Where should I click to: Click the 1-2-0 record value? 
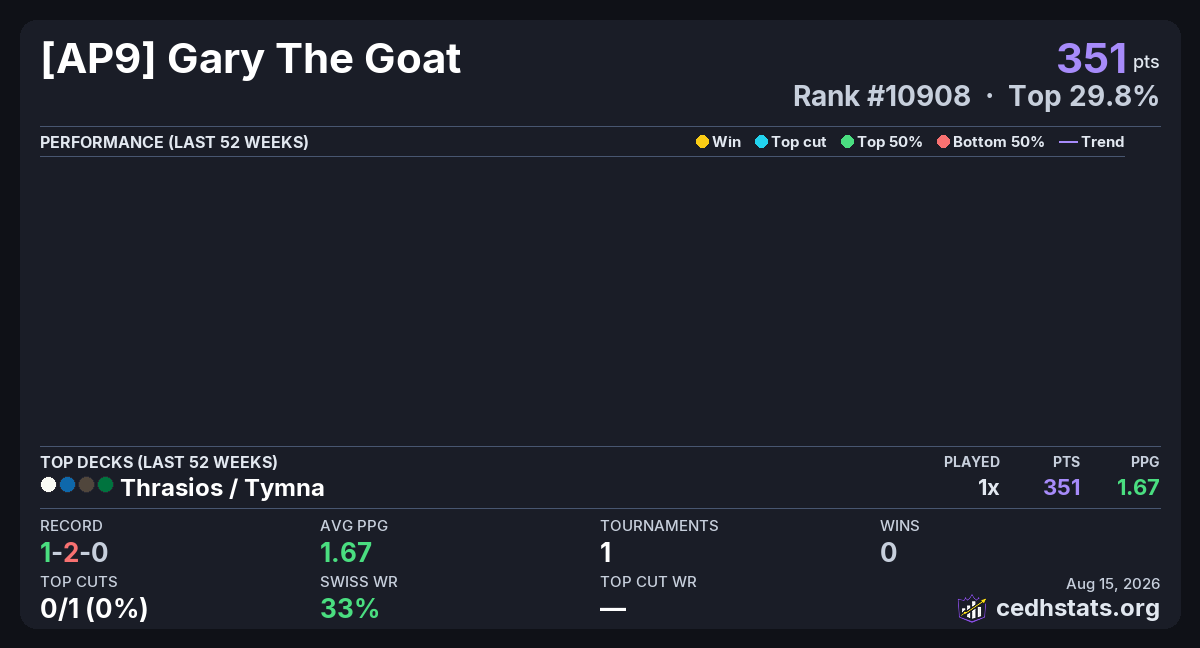click(73, 552)
